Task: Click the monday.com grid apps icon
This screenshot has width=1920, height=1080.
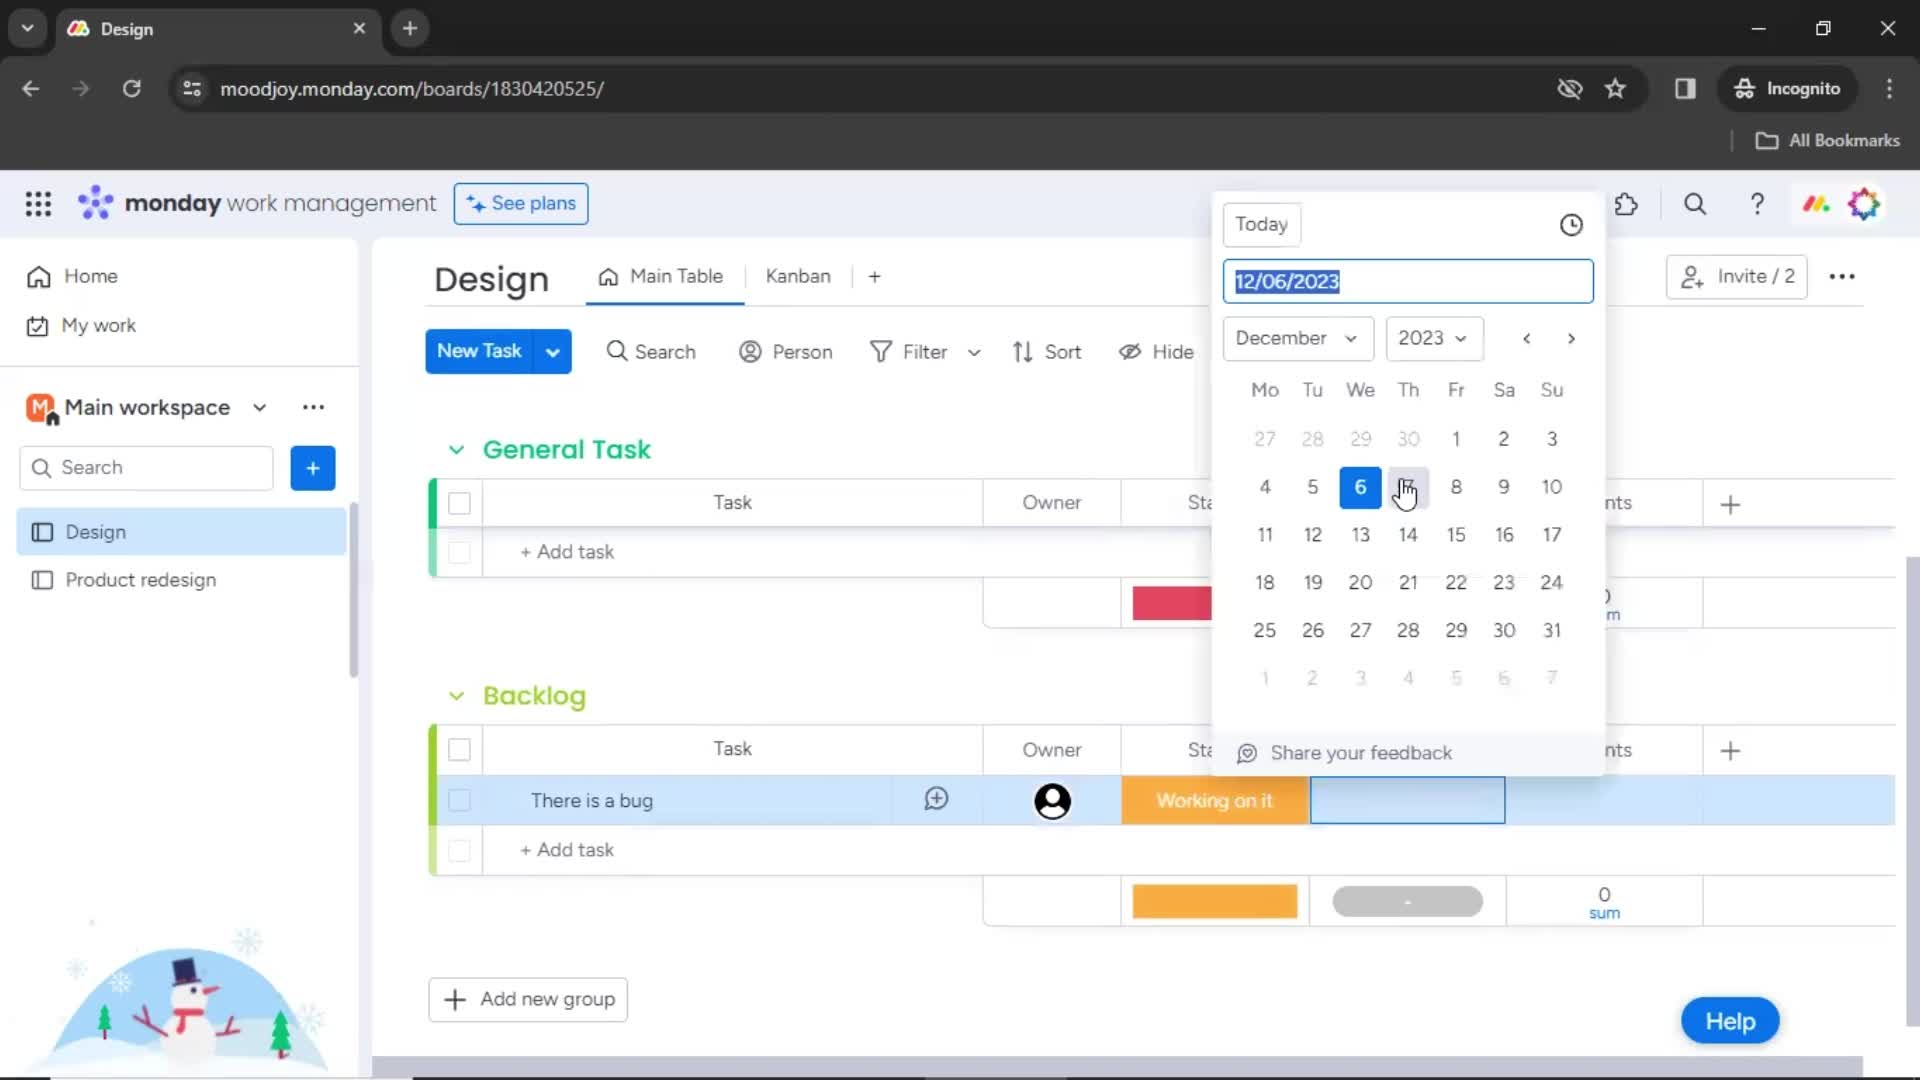Action: coord(37,203)
